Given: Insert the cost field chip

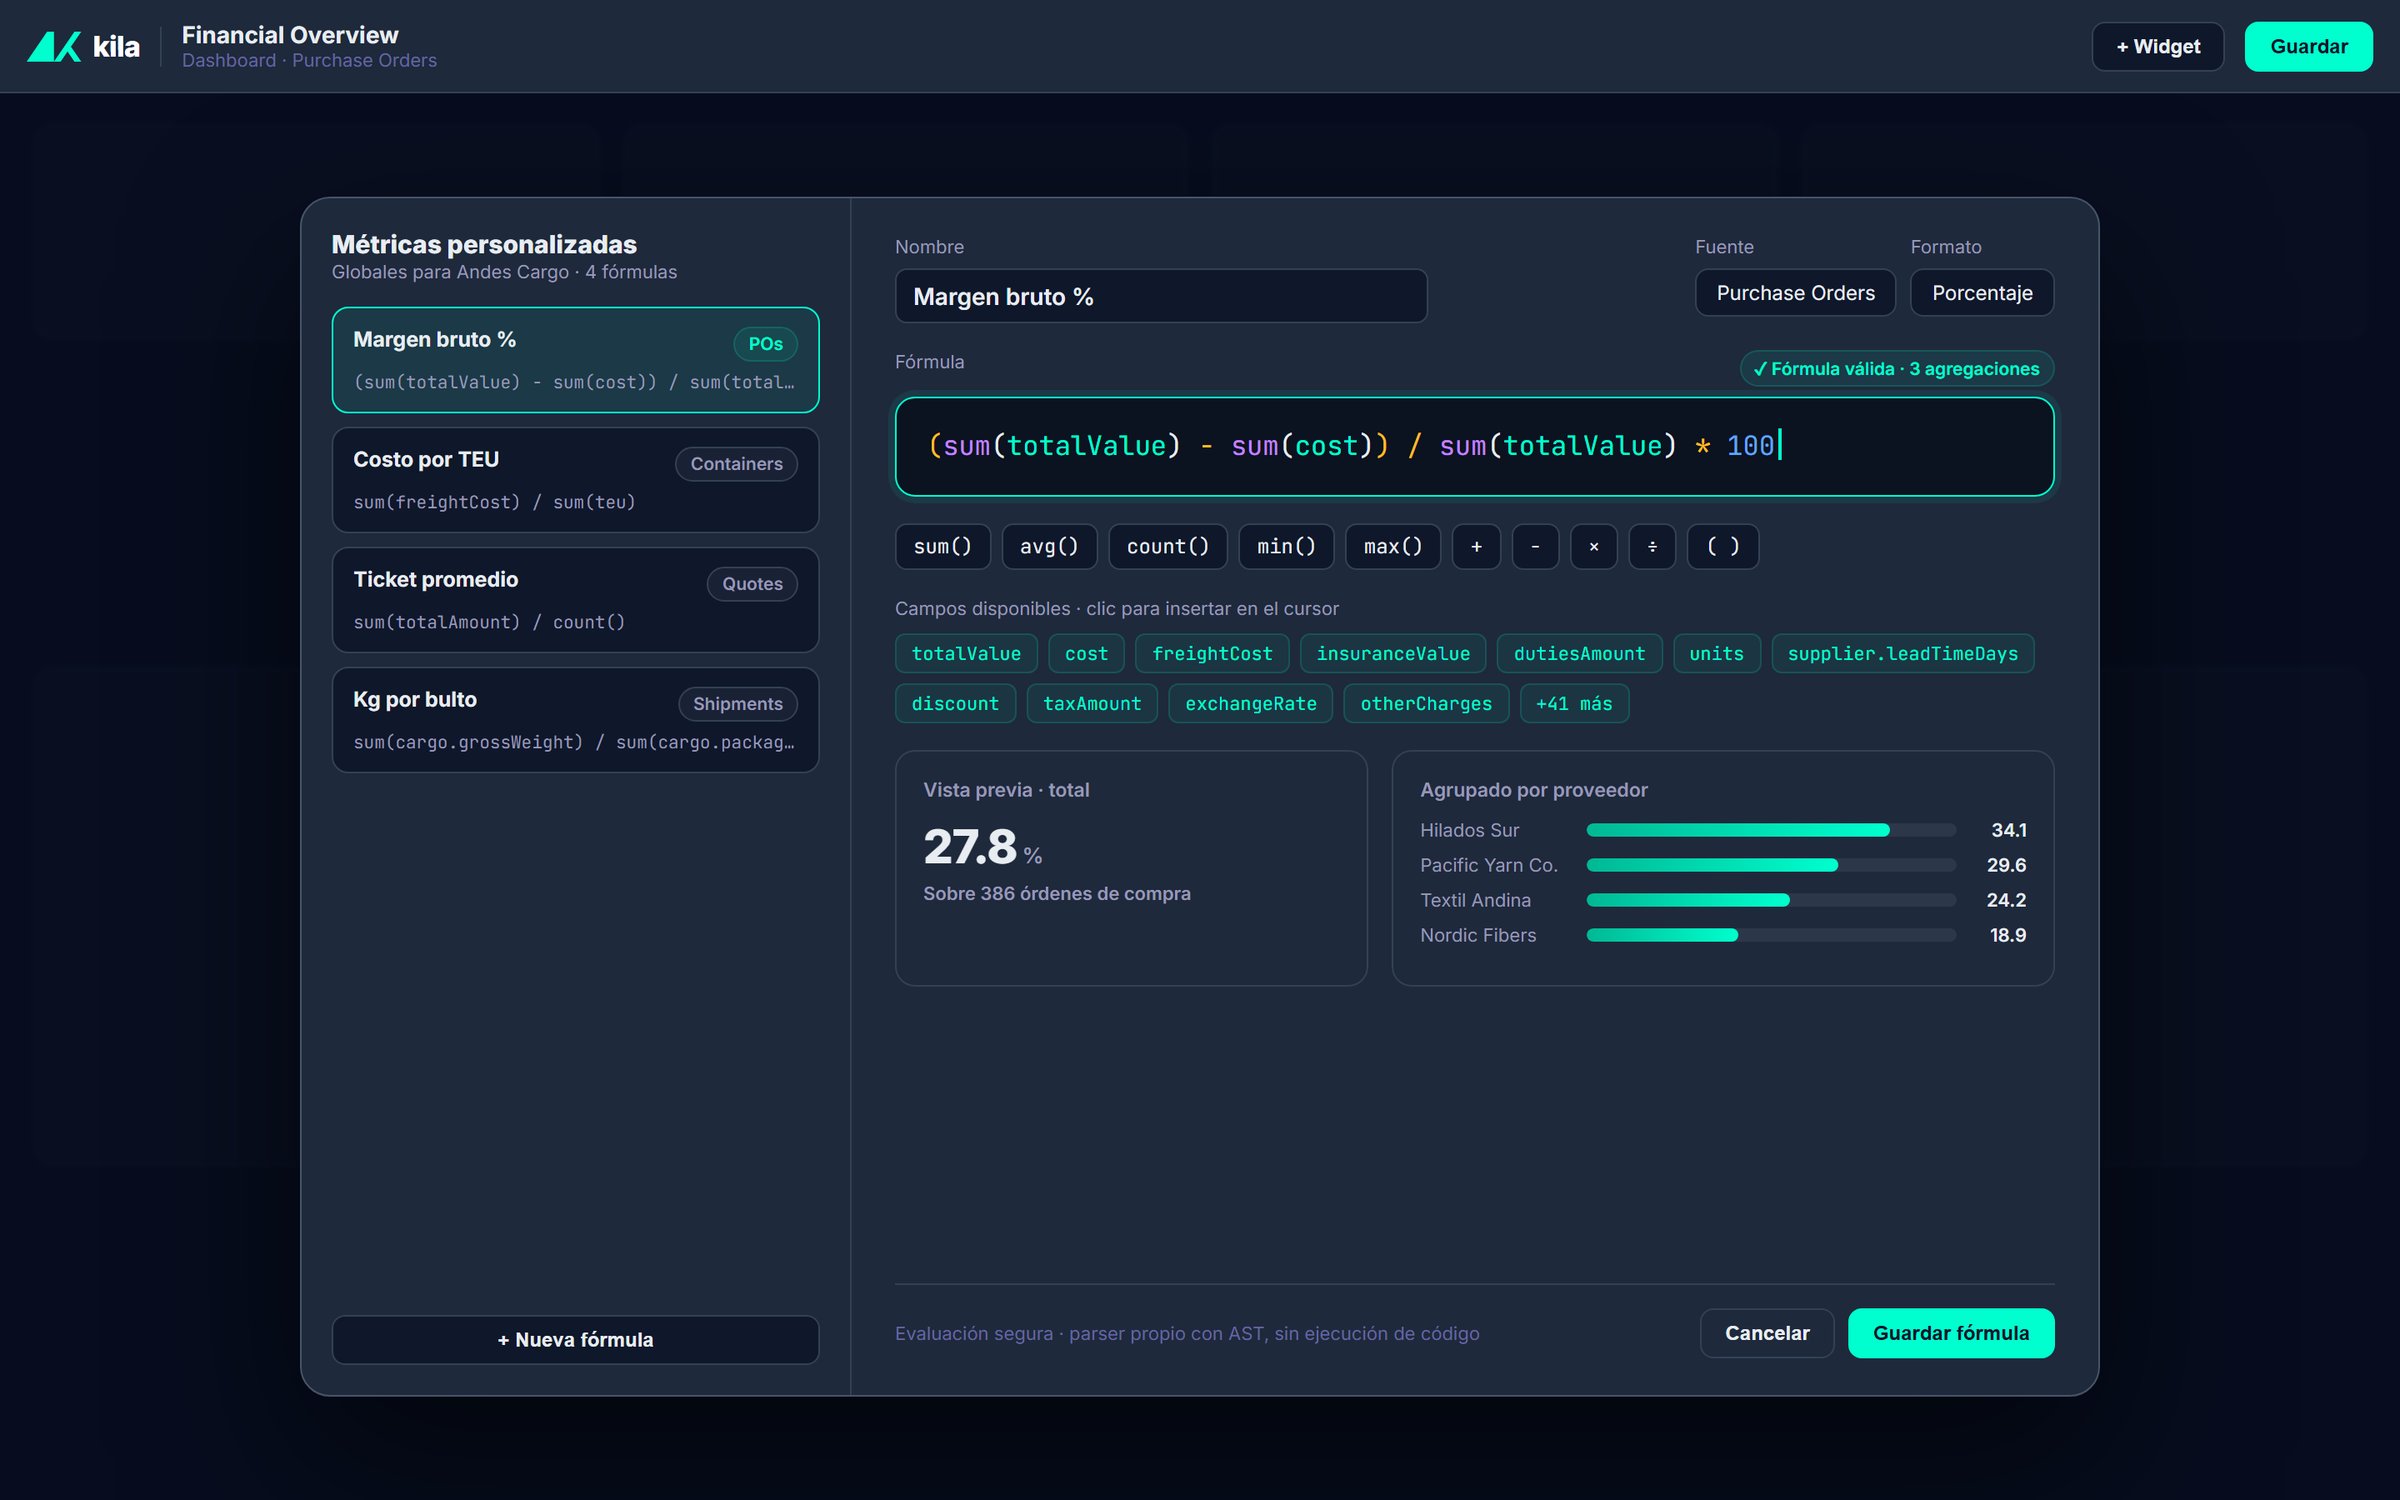Looking at the screenshot, I should [1086, 653].
